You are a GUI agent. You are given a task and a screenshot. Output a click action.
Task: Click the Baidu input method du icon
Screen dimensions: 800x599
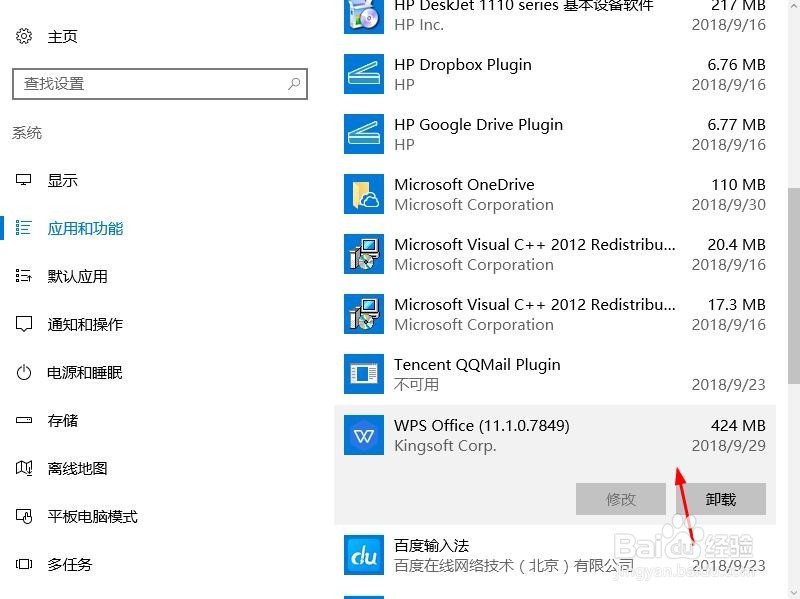364,555
